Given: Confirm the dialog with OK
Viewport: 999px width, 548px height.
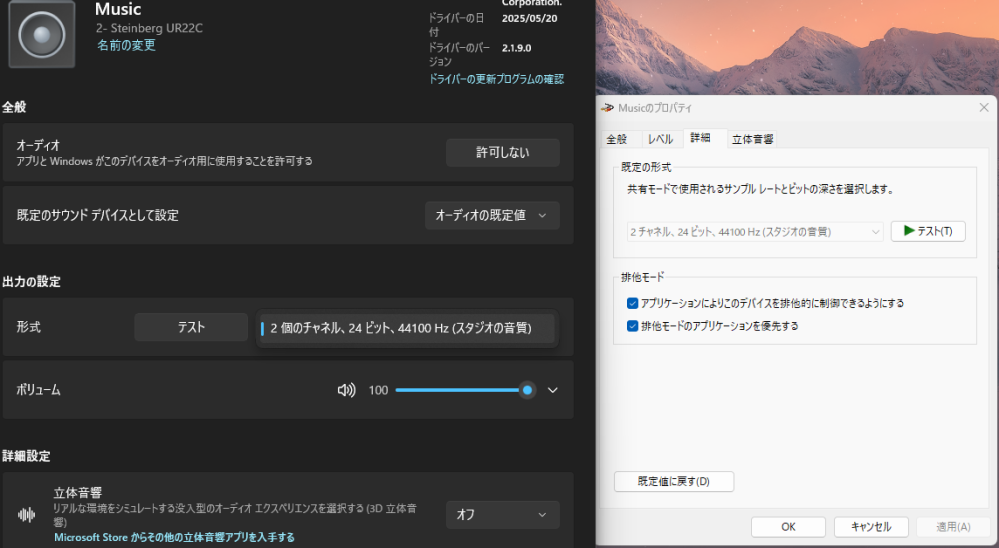Looking at the screenshot, I should 788,526.
